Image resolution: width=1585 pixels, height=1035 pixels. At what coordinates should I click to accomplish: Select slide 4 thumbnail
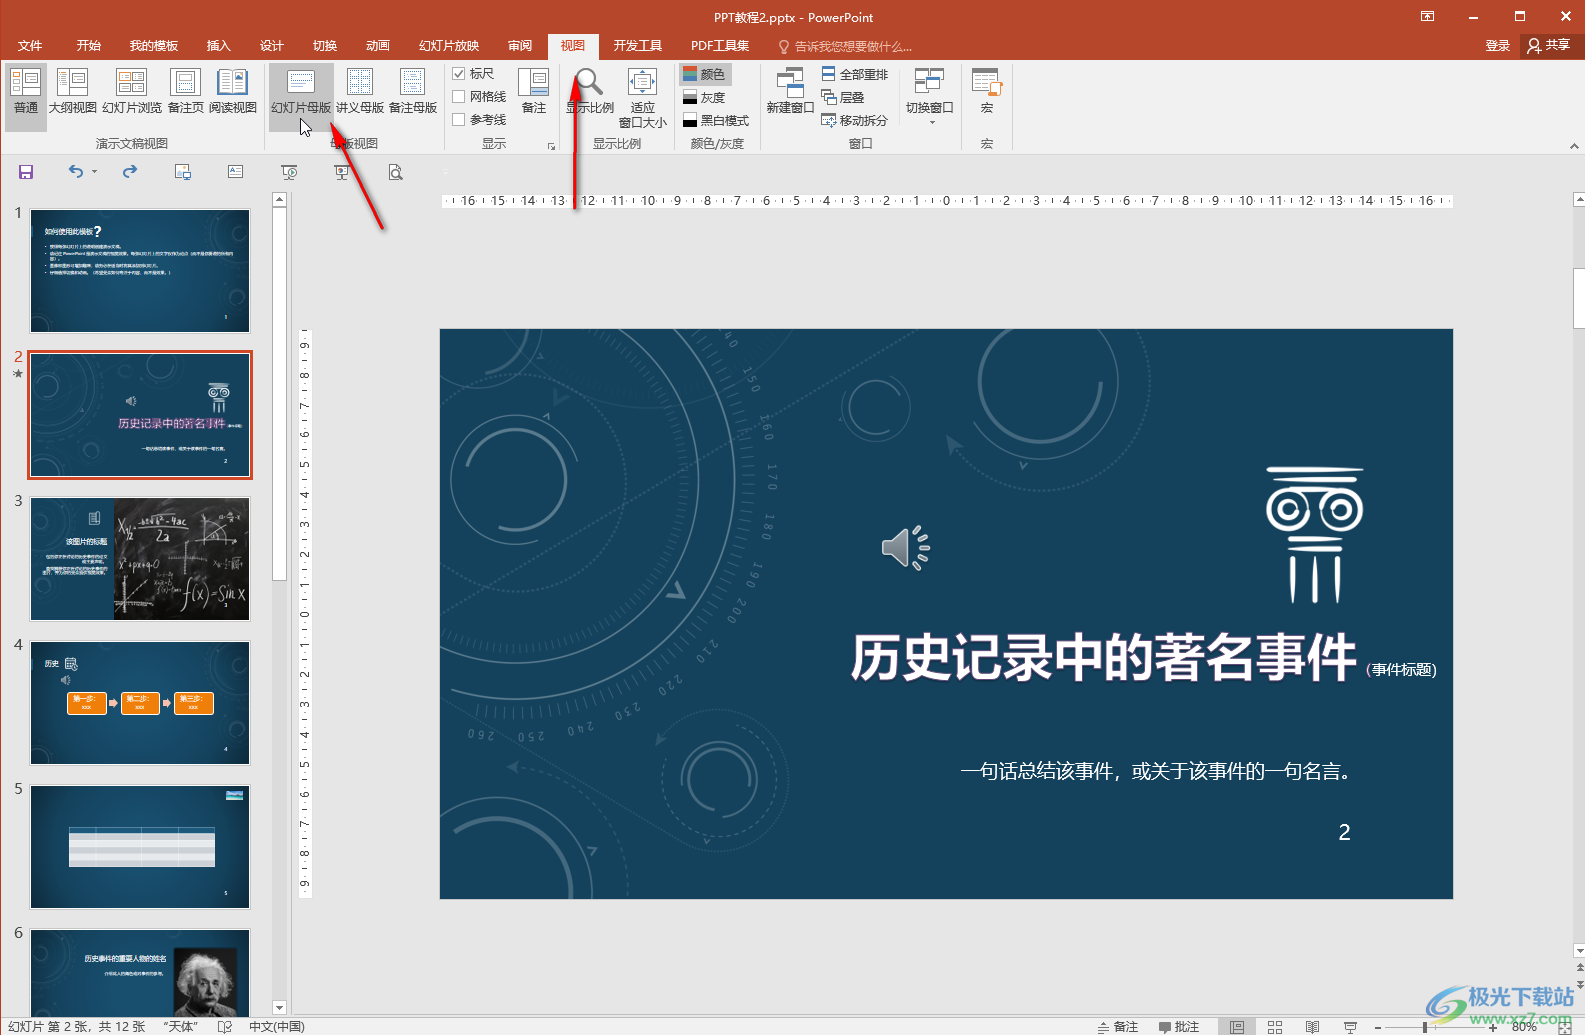140,703
